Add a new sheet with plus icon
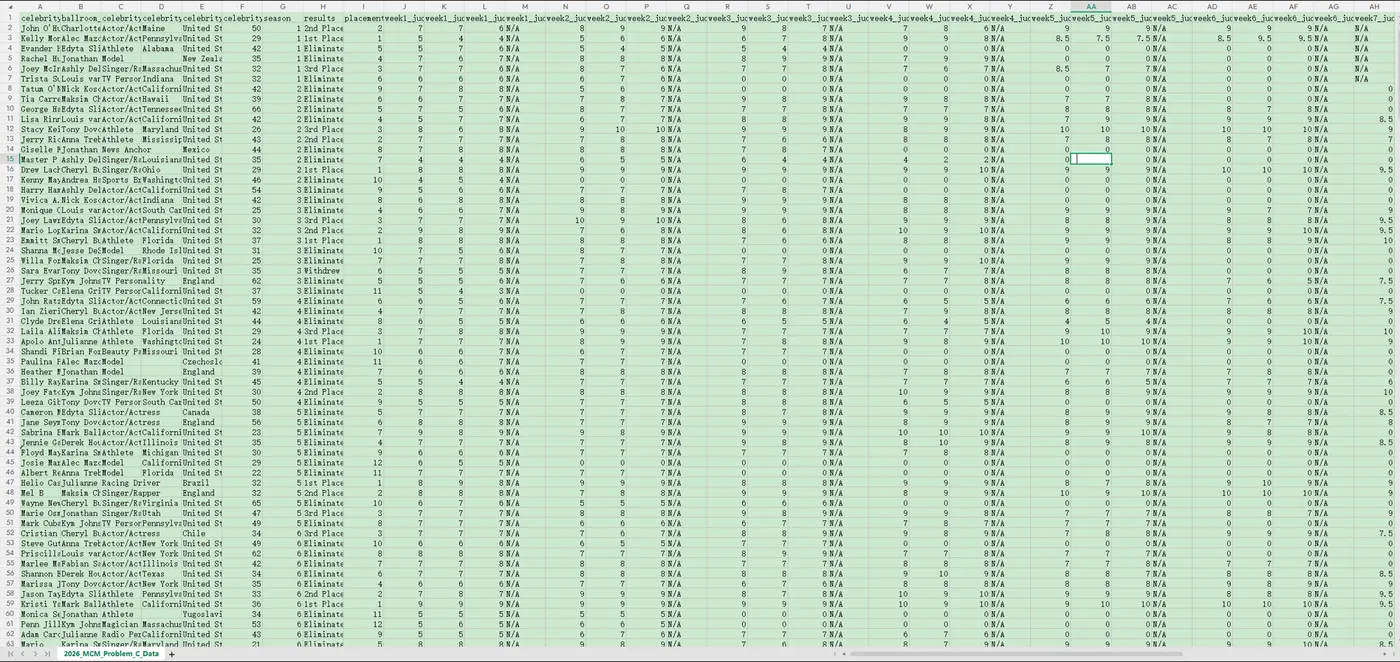Viewport: 1400px width, 662px height. [x=172, y=654]
